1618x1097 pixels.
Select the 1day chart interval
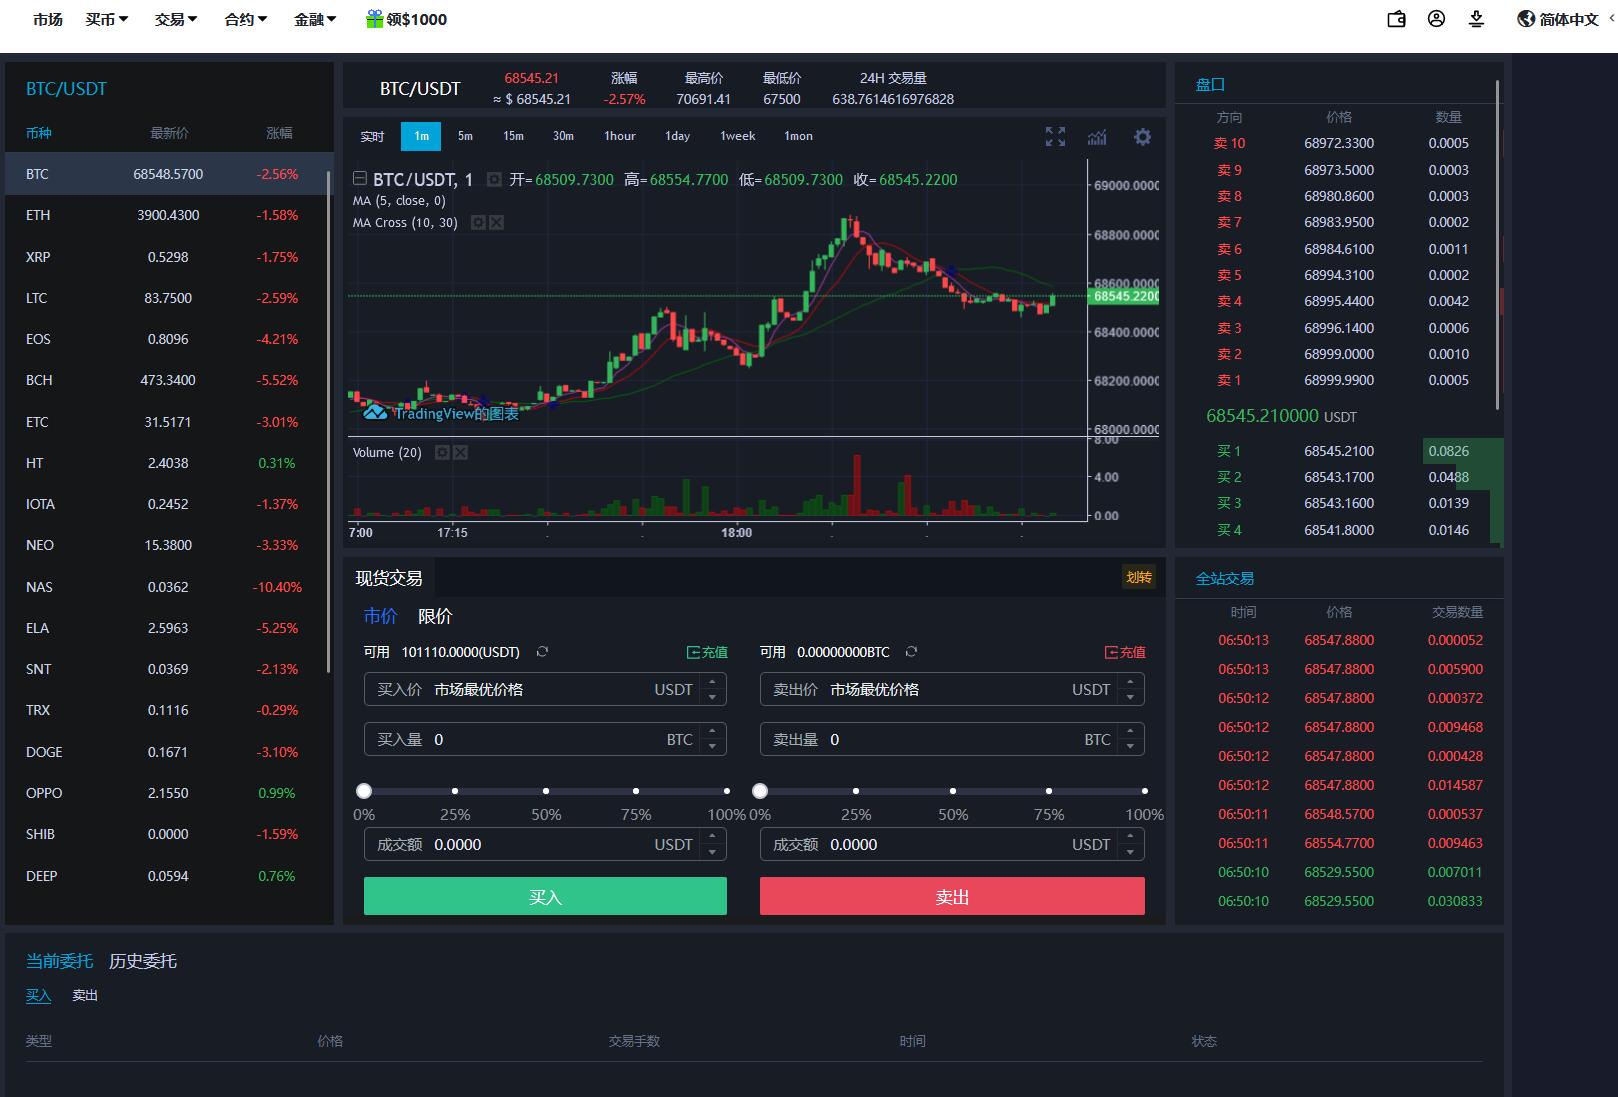[677, 136]
